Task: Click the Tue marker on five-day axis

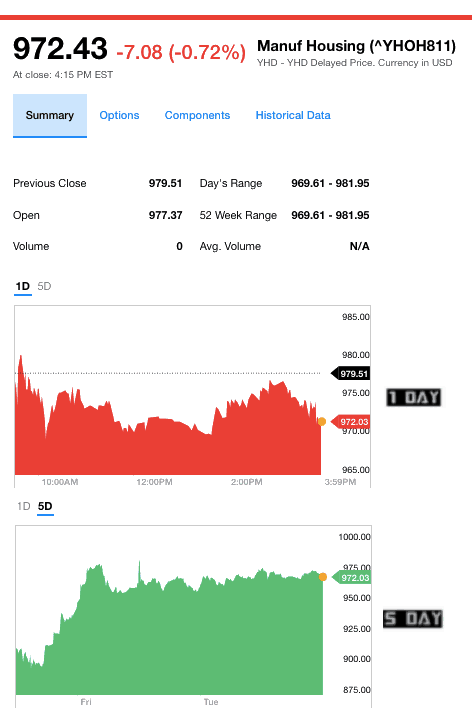Action: (211, 702)
